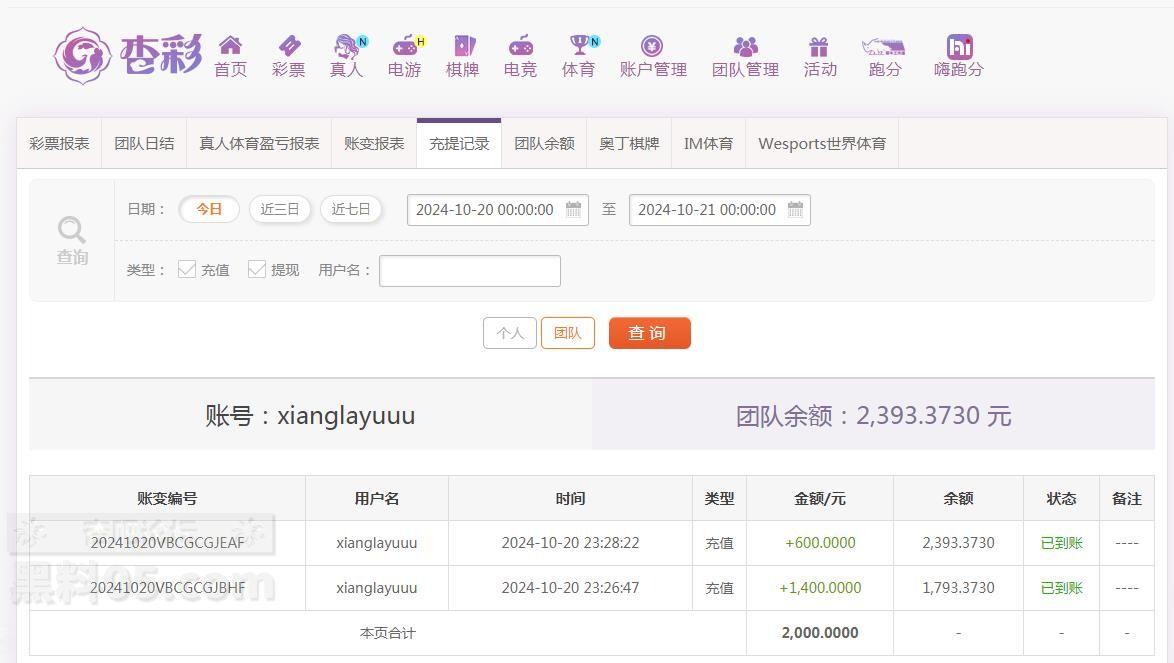Image resolution: width=1174 pixels, height=663 pixels.
Task: Open the 账变报表 tab
Action: (374, 144)
